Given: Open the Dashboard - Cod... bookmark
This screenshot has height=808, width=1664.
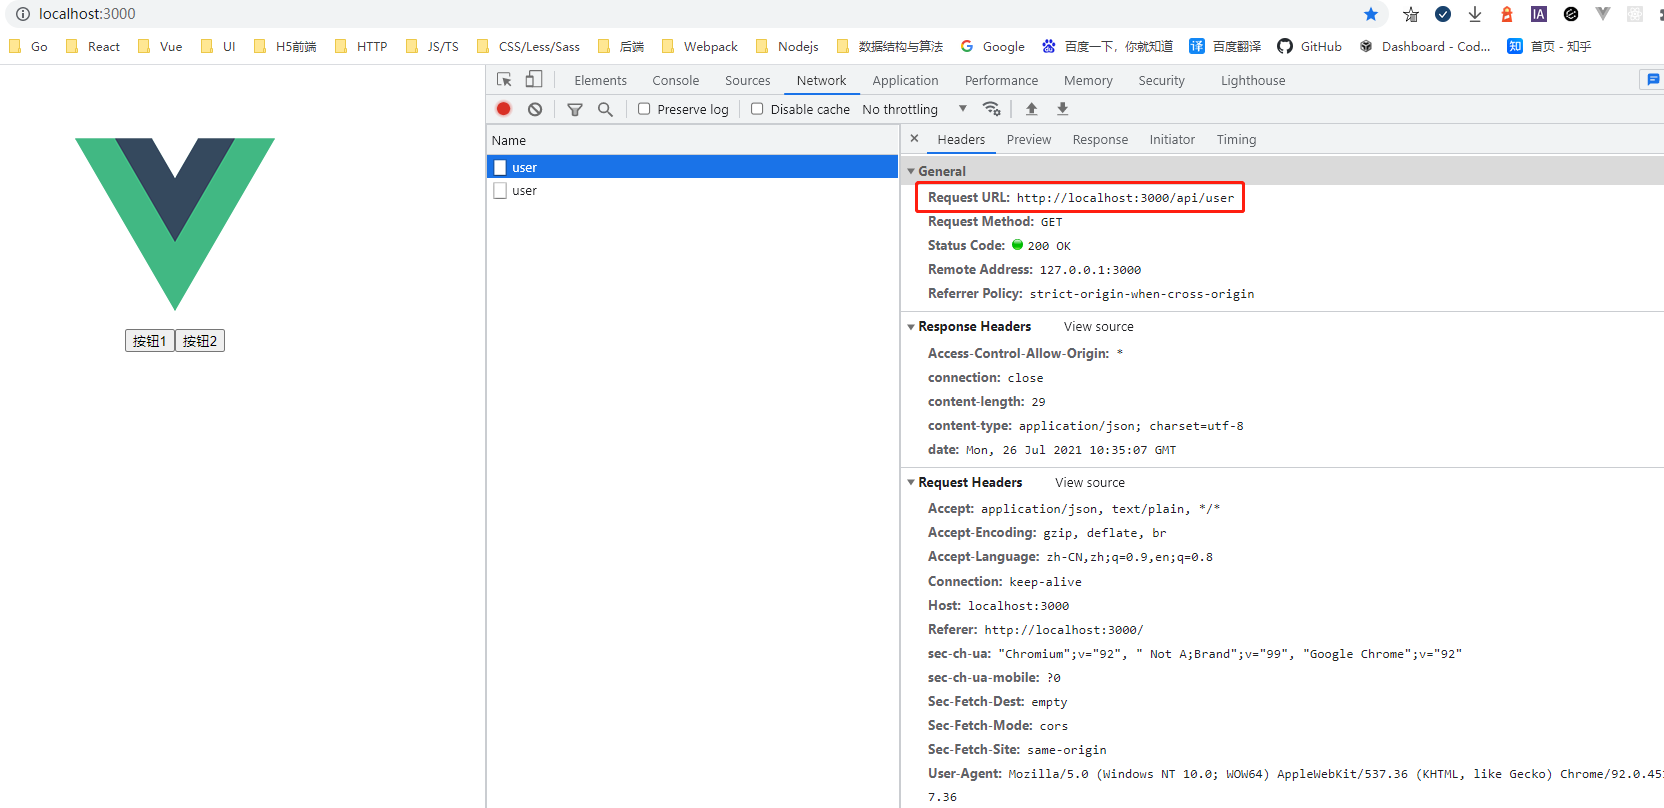Looking at the screenshot, I should pos(1424,46).
